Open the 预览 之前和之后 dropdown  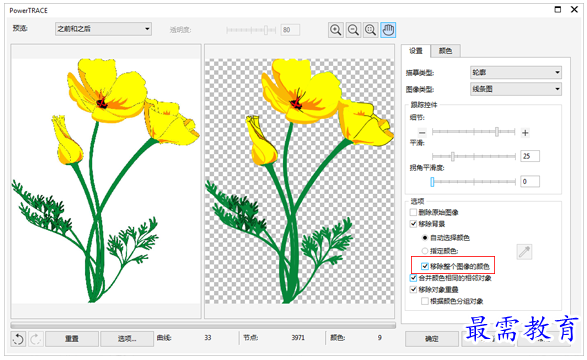coord(103,29)
